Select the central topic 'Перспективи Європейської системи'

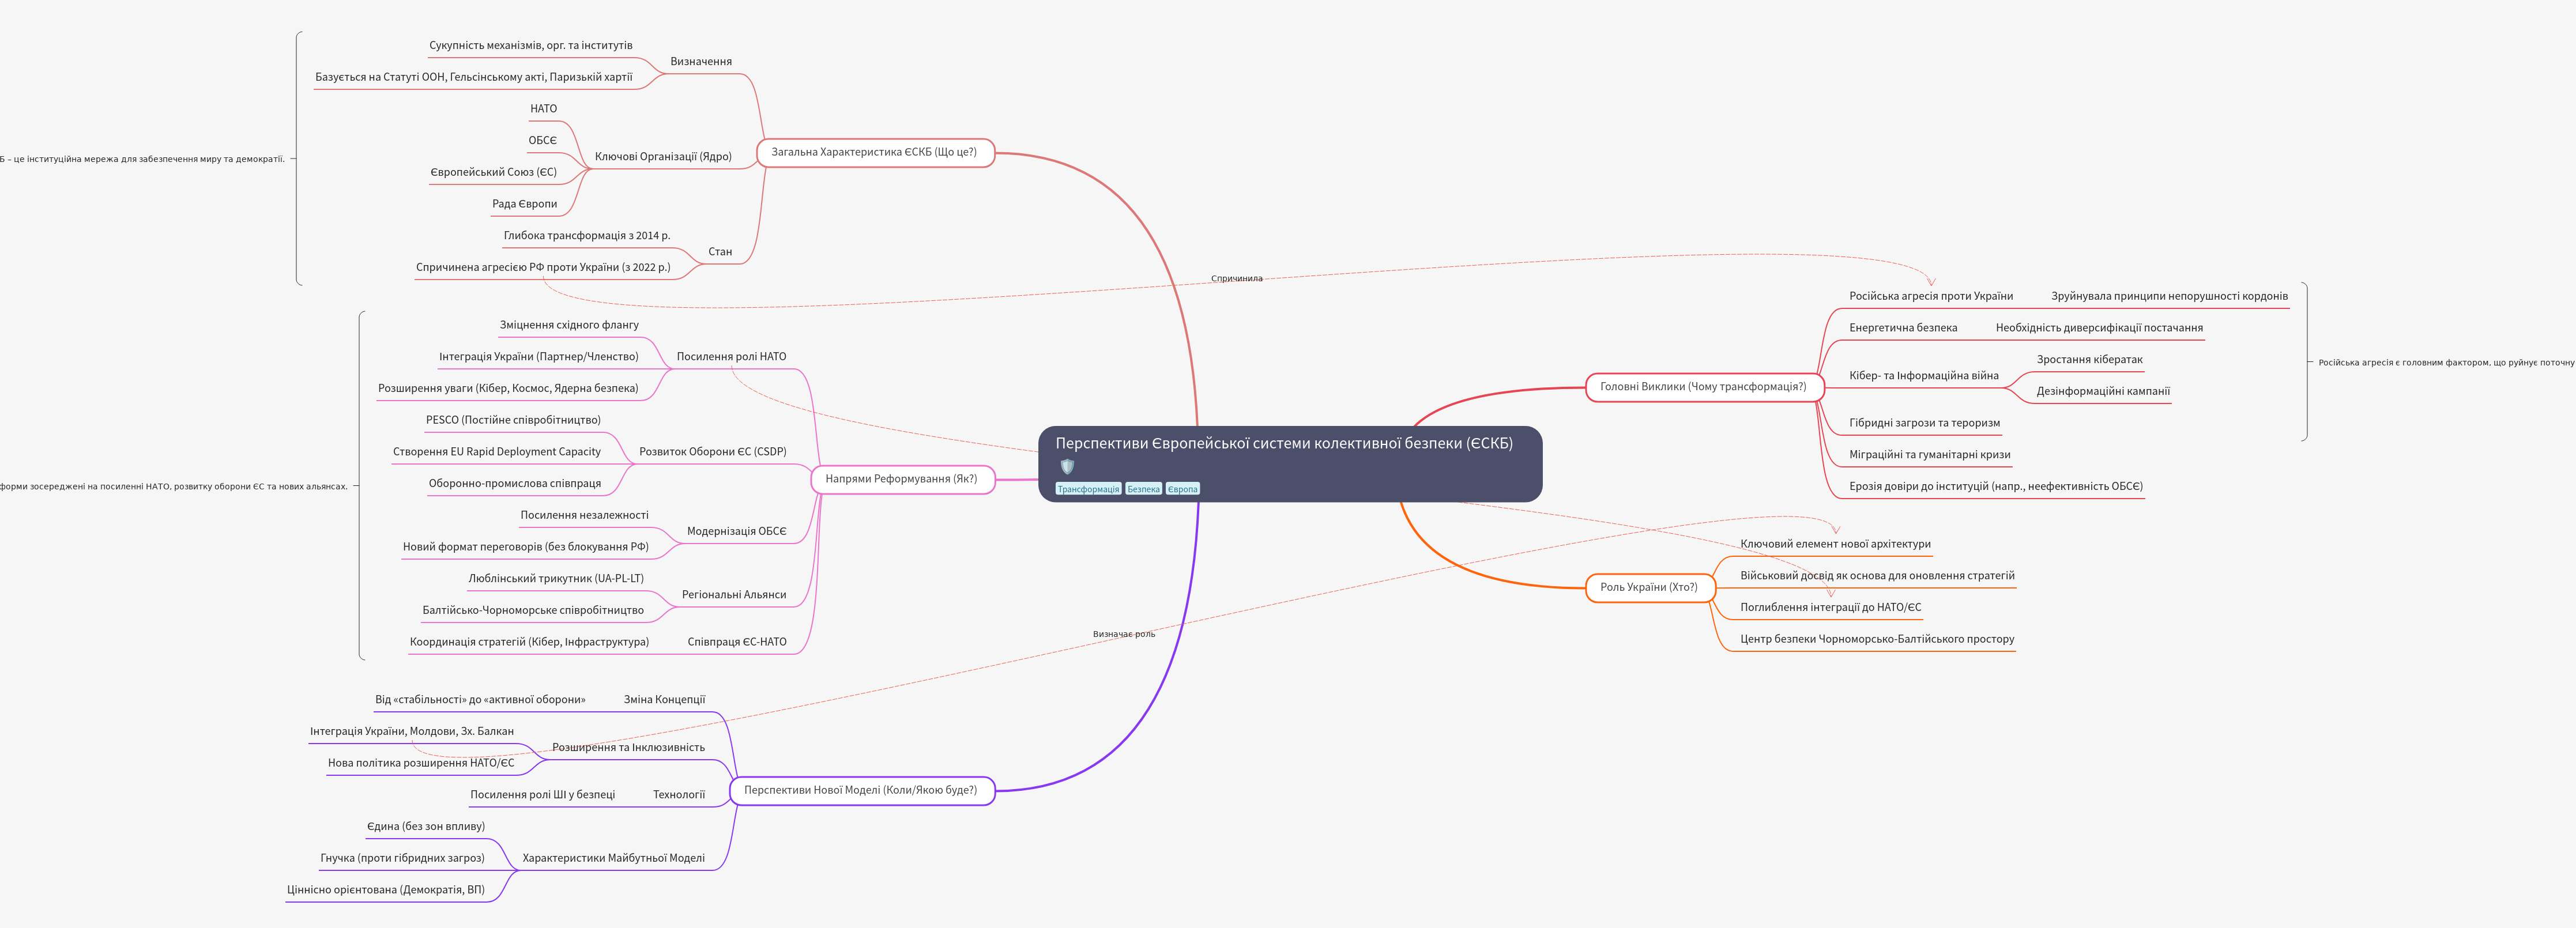pos(1283,444)
